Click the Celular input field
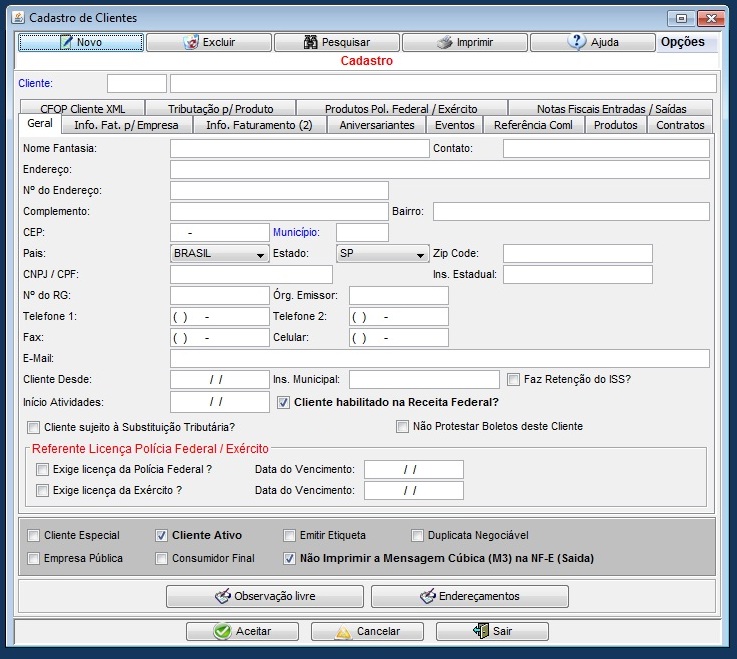737x659 pixels. [399, 337]
